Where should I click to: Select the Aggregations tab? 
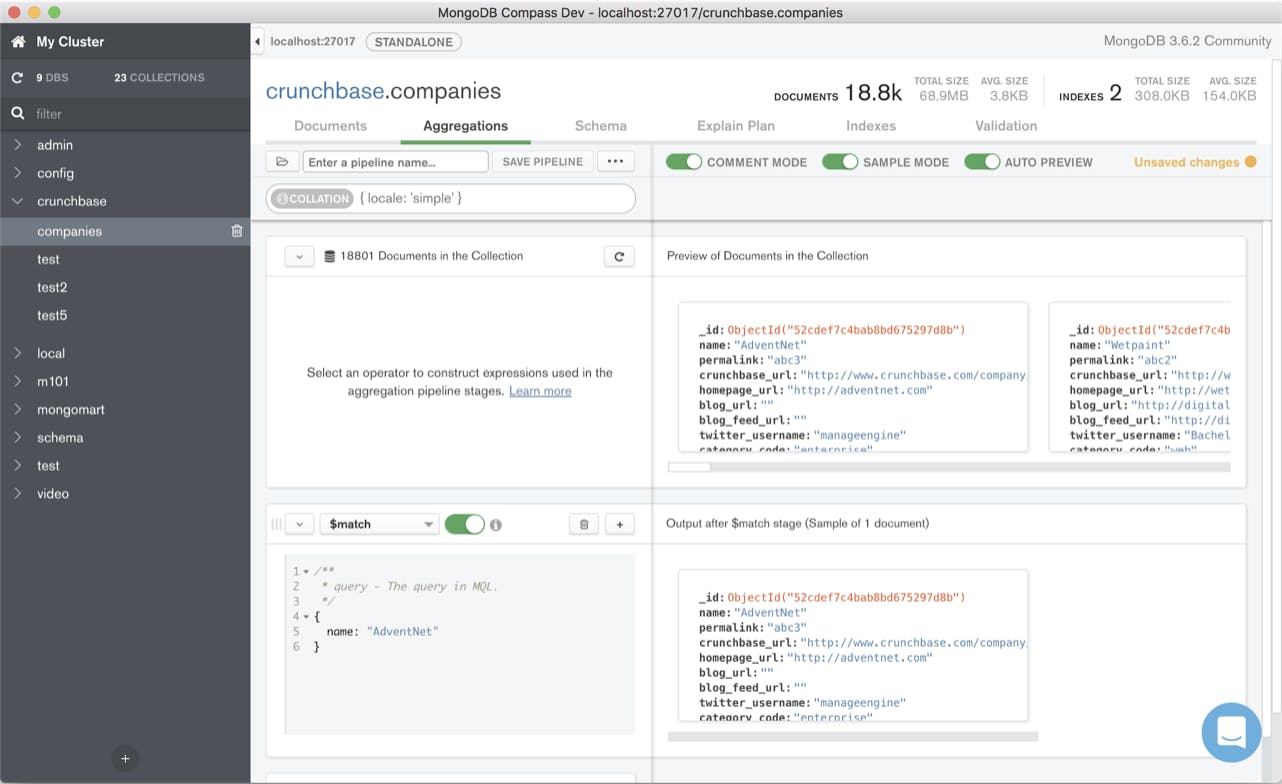point(465,126)
